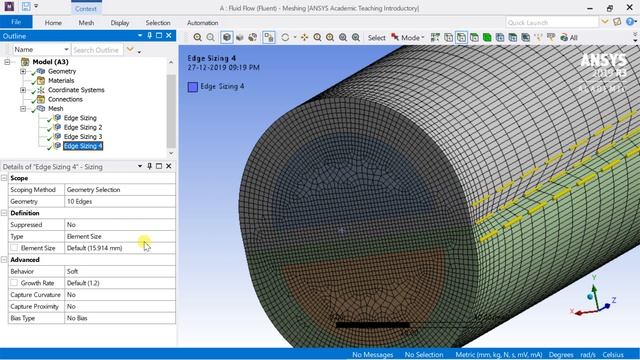Select the face selection filter icon

pyautogui.click(x=474, y=38)
